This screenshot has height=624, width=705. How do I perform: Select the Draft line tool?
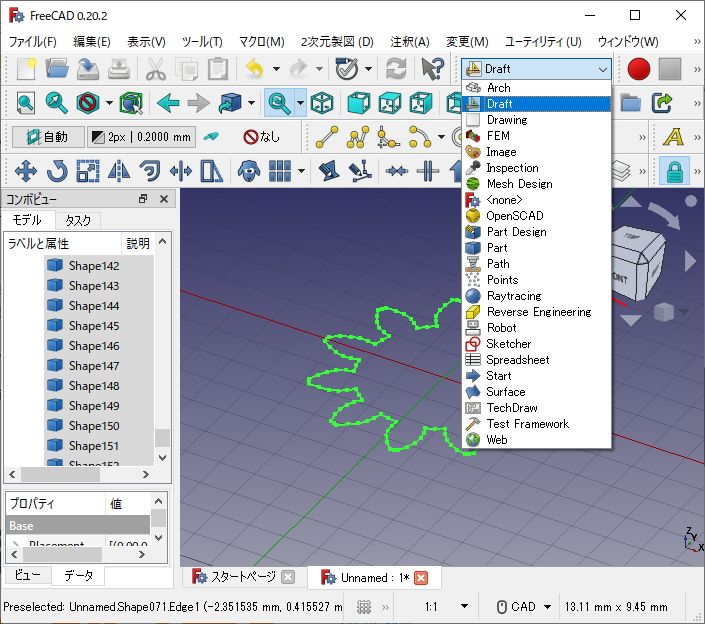tap(327, 137)
